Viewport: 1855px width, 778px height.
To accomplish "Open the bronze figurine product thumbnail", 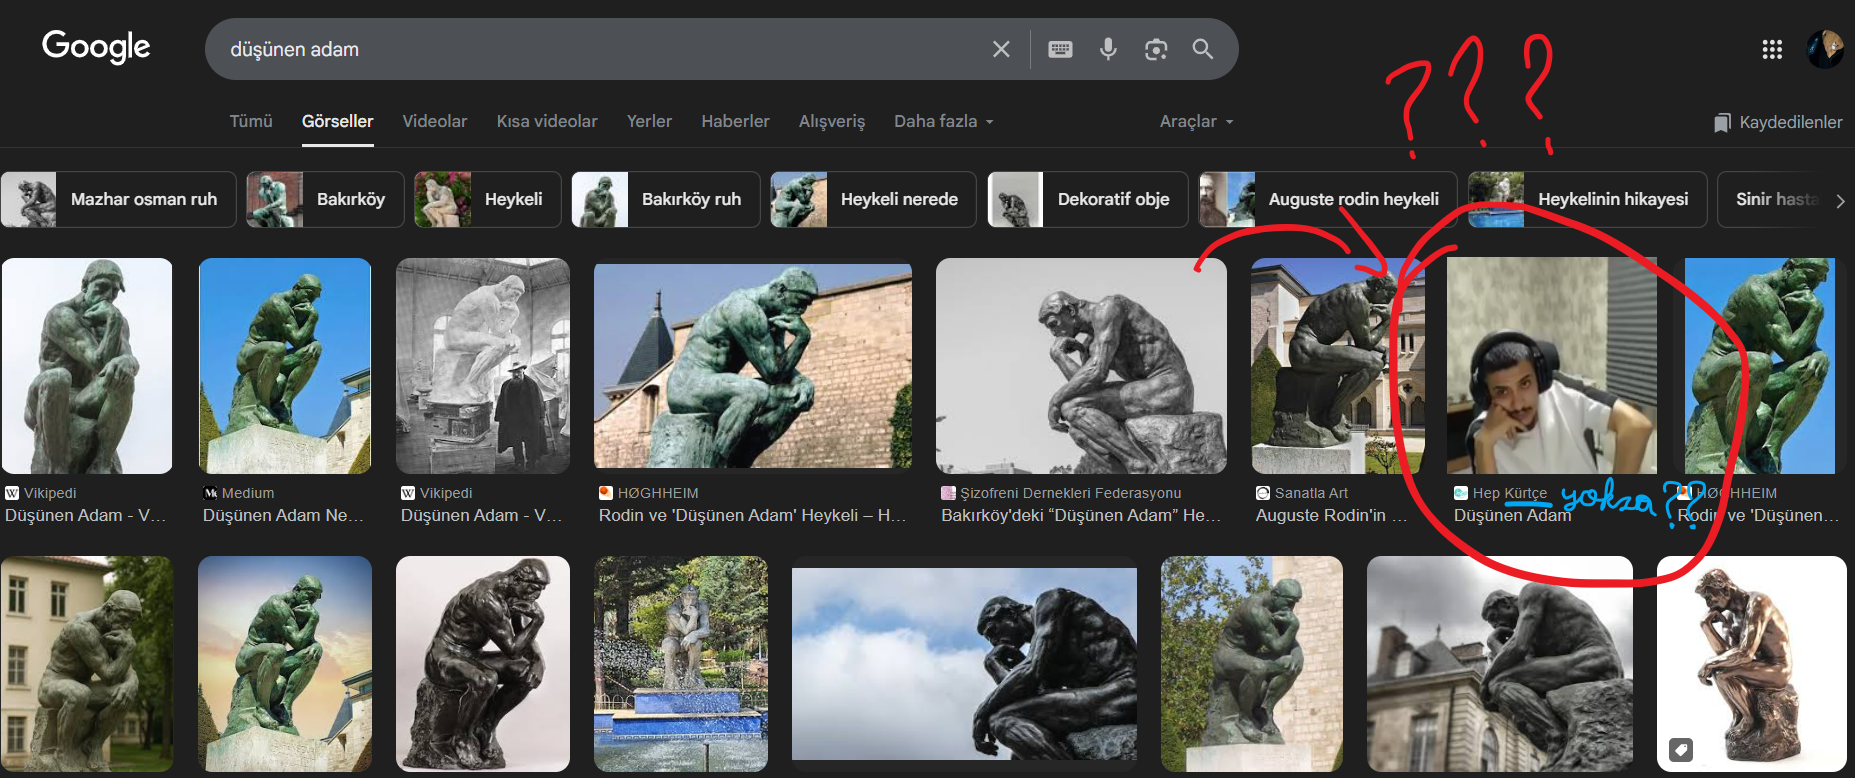I will click(1752, 664).
